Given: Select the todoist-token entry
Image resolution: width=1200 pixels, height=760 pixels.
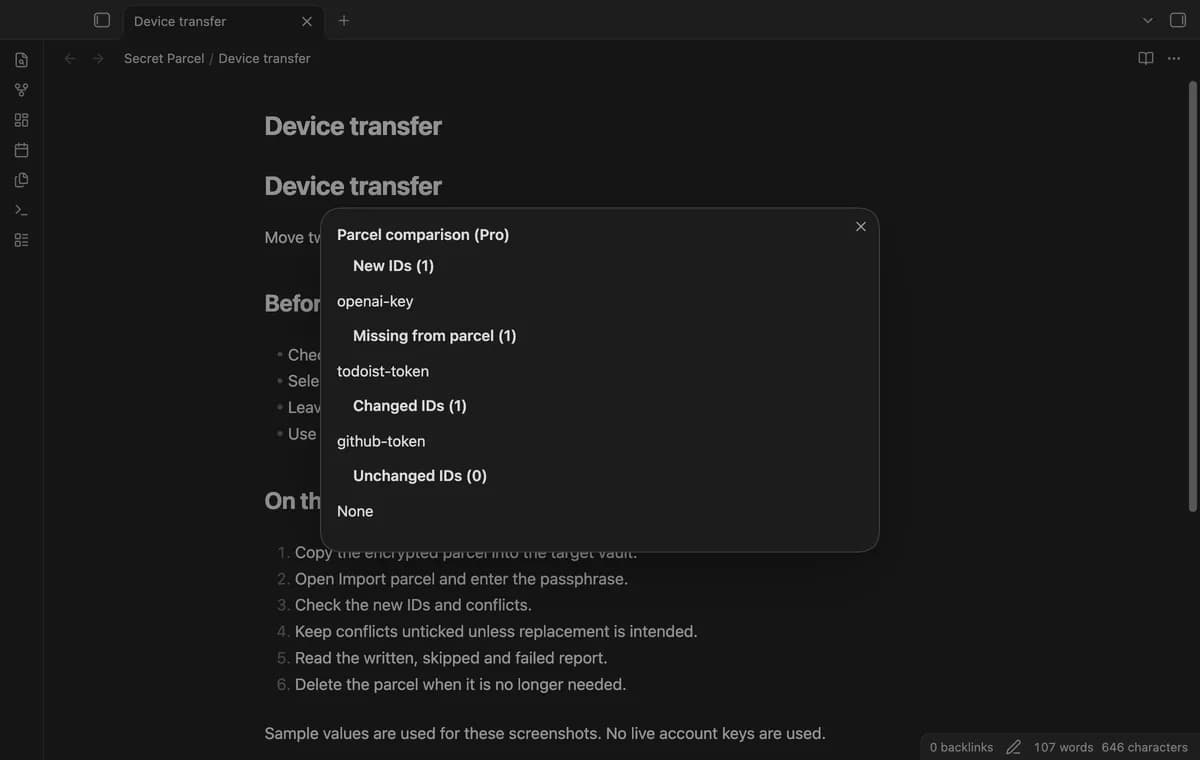Looking at the screenshot, I should pyautogui.click(x=383, y=371).
